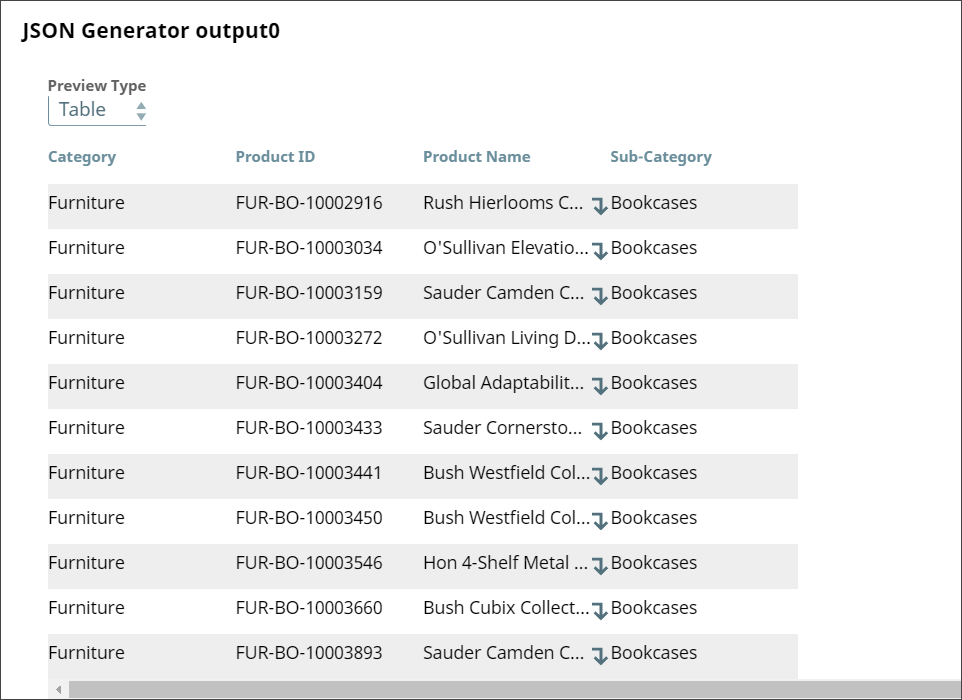The image size is (962, 700).
Task: Open nested record icon on Sauder Camden row
Action: [601, 293]
